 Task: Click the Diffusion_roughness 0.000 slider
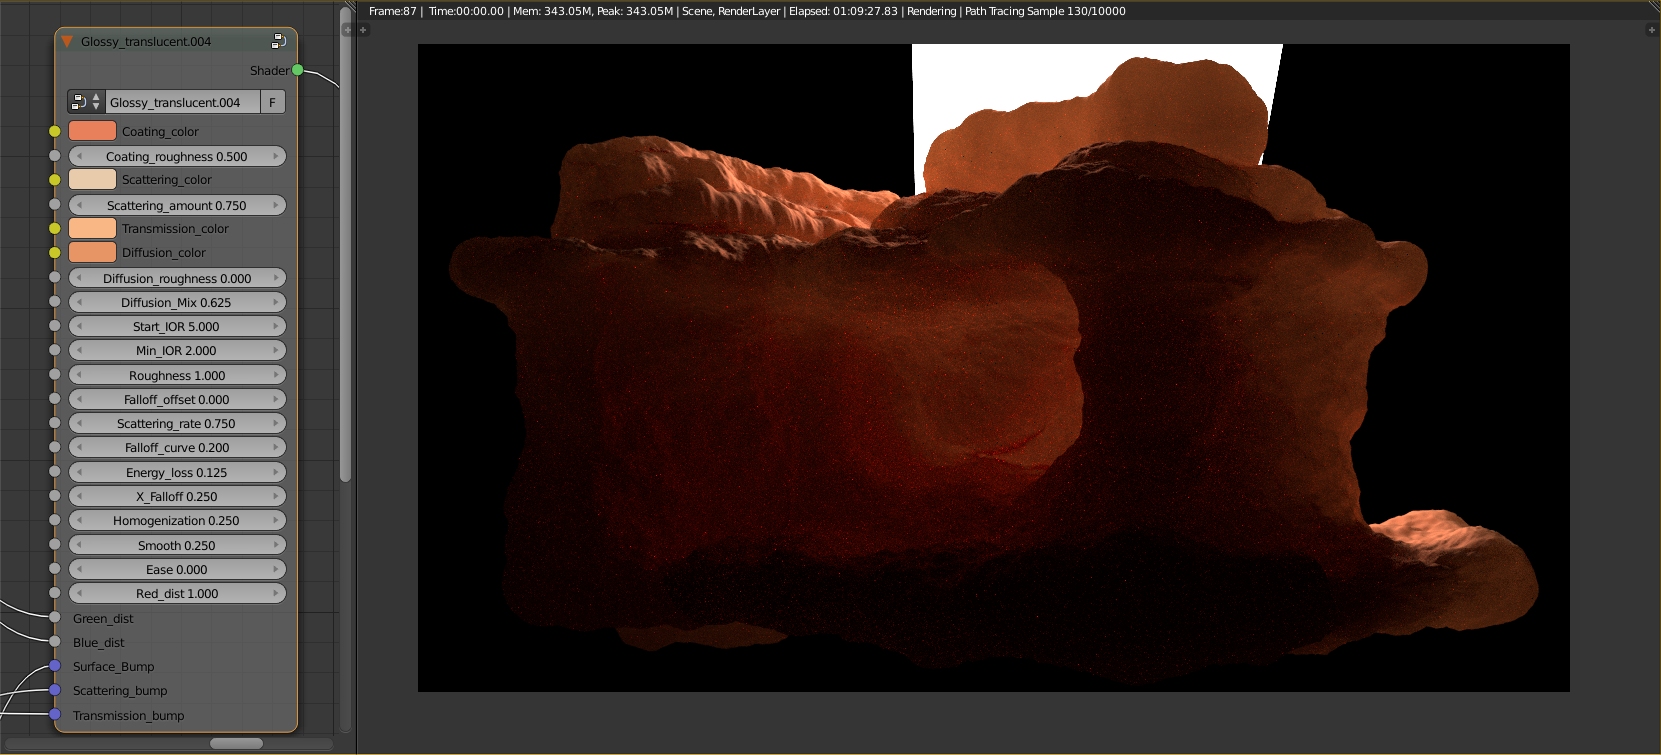(177, 278)
